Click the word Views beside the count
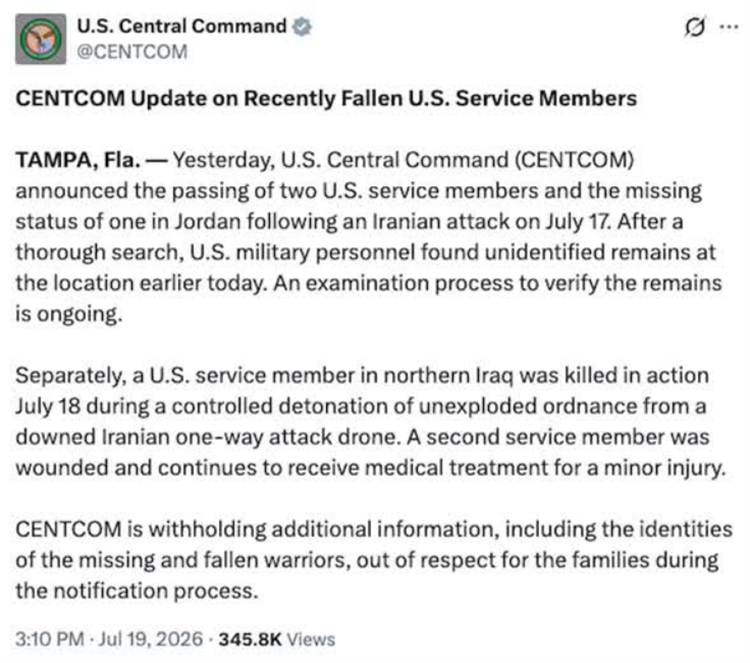 [x=311, y=639]
